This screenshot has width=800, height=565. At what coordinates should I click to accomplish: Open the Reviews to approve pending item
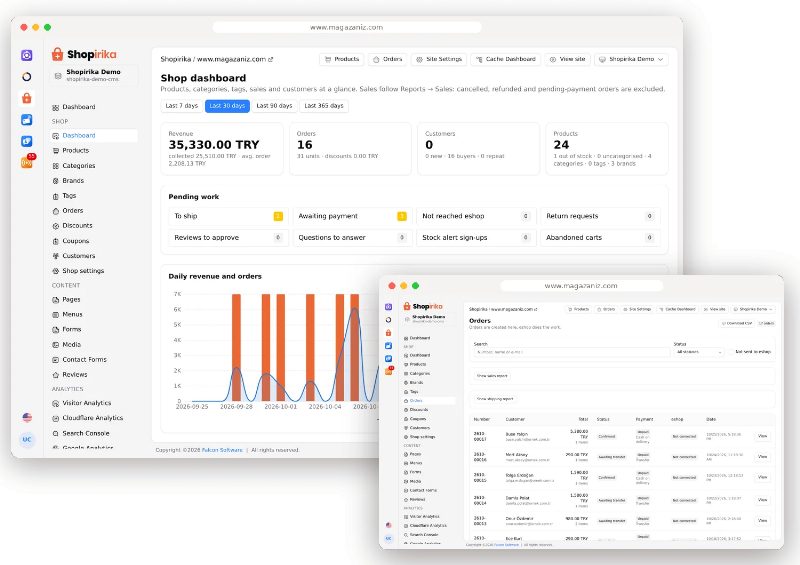point(228,238)
